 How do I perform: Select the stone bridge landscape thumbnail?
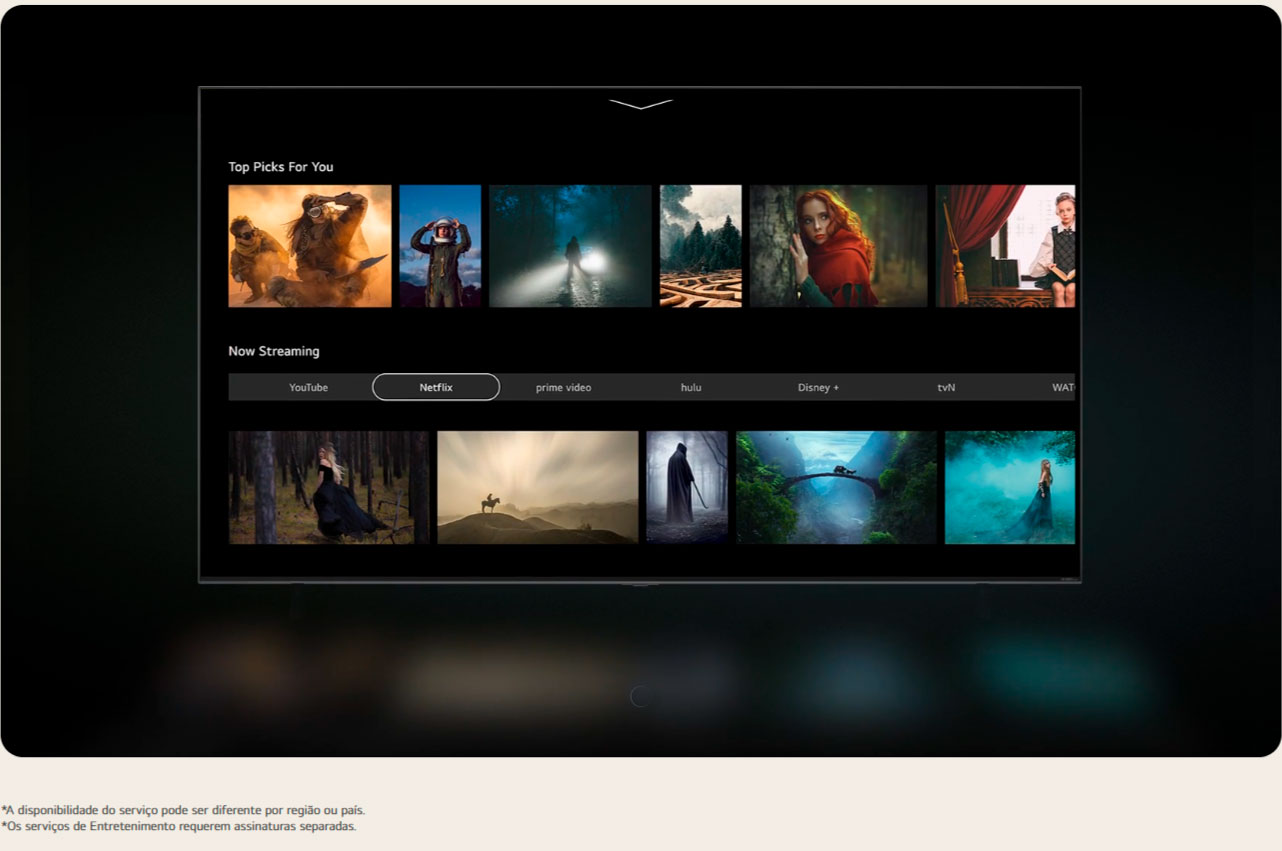coord(836,487)
